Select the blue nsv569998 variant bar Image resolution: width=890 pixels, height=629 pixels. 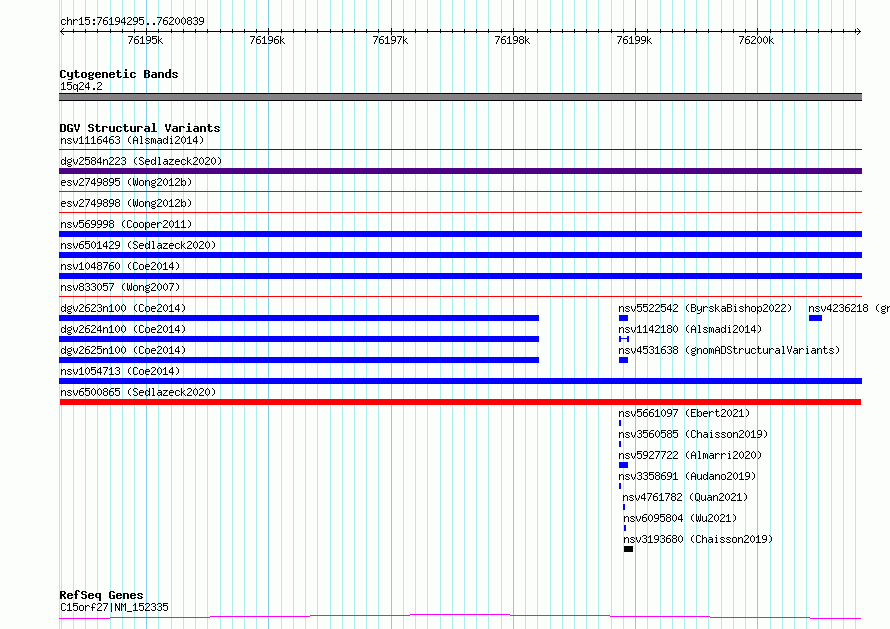pos(460,234)
